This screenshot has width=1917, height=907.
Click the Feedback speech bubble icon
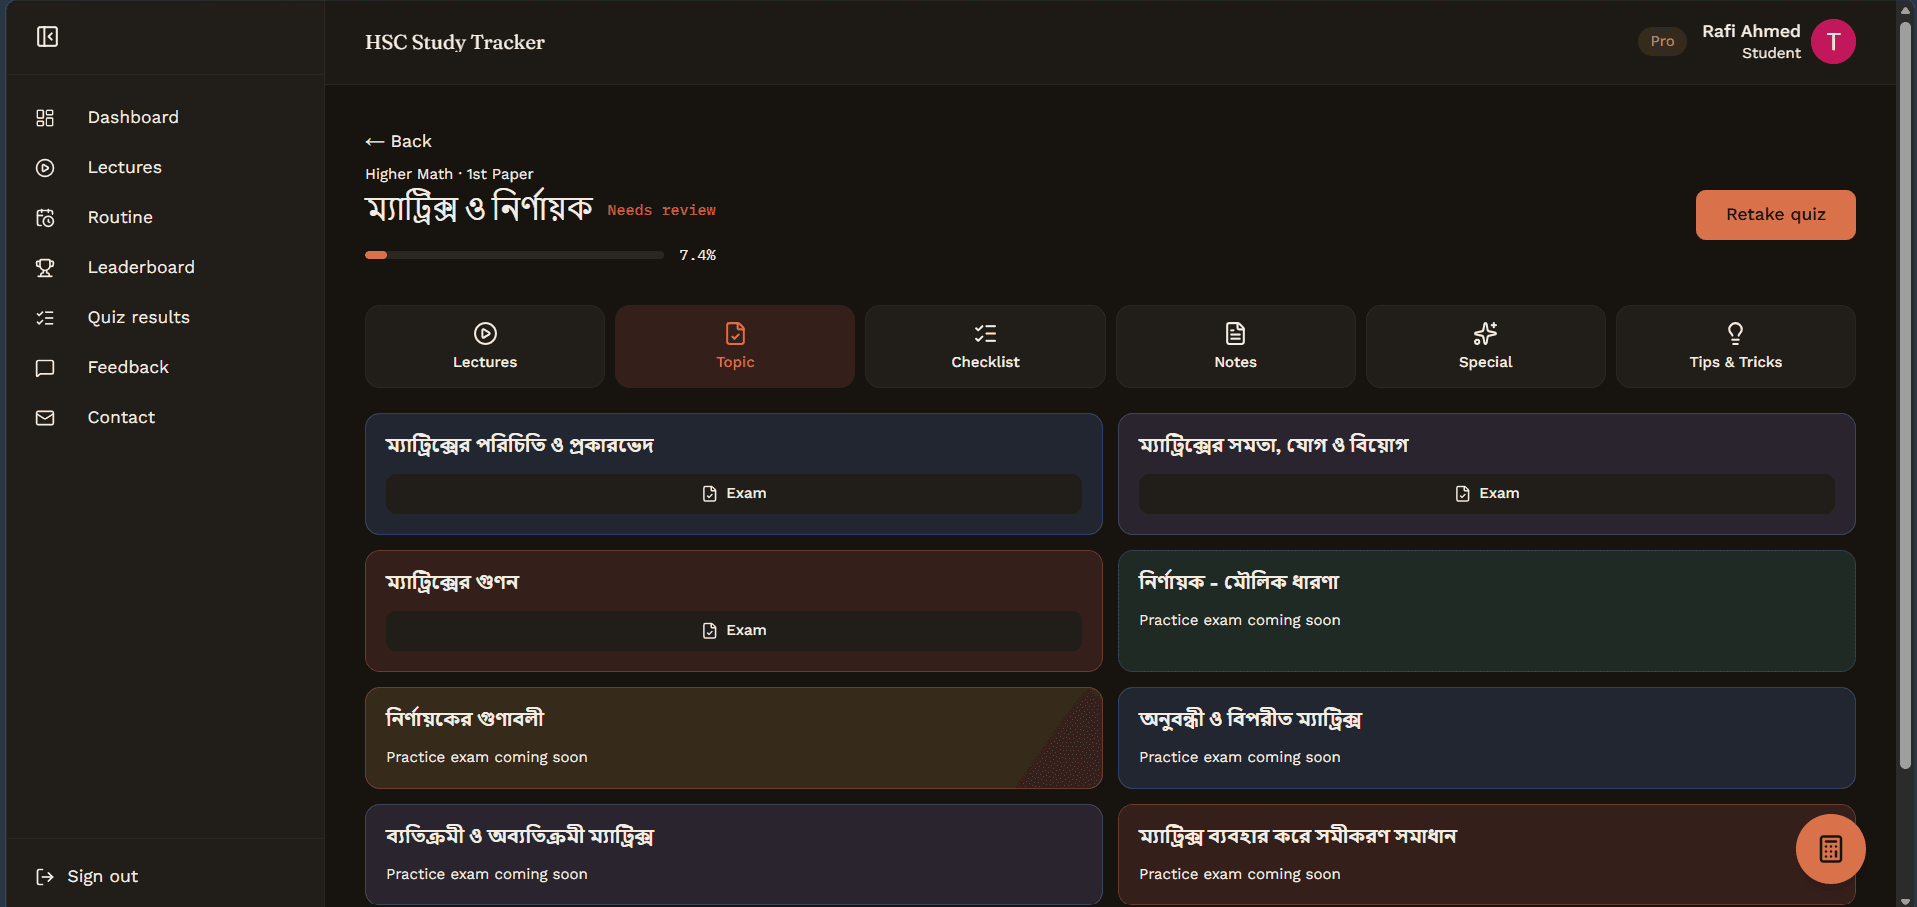tap(45, 368)
